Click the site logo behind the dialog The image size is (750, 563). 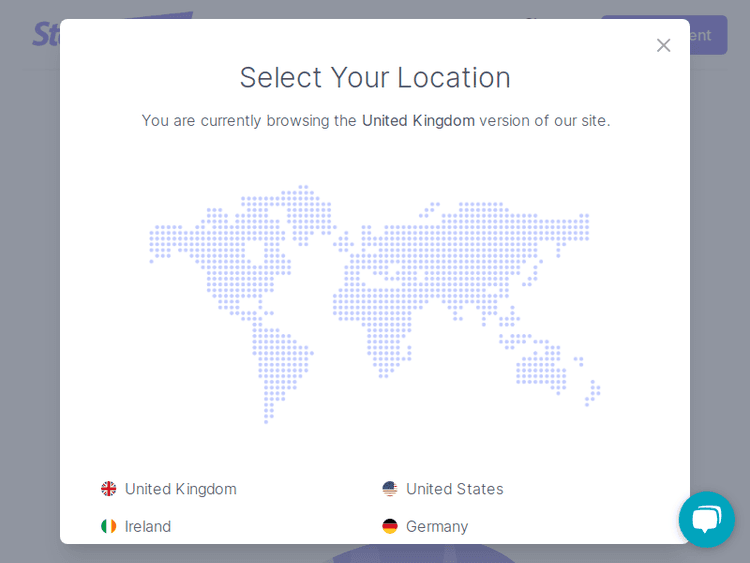pos(45,33)
